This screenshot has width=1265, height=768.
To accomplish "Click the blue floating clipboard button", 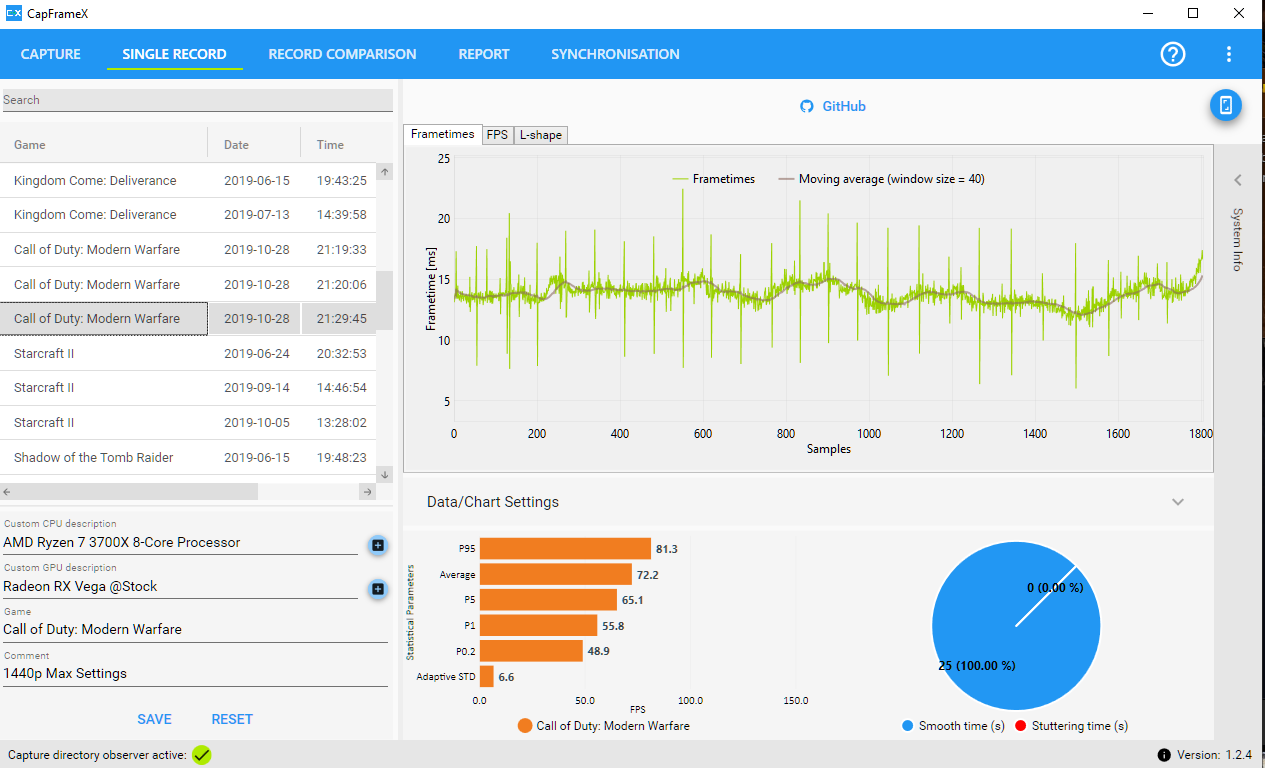I will click(1226, 105).
